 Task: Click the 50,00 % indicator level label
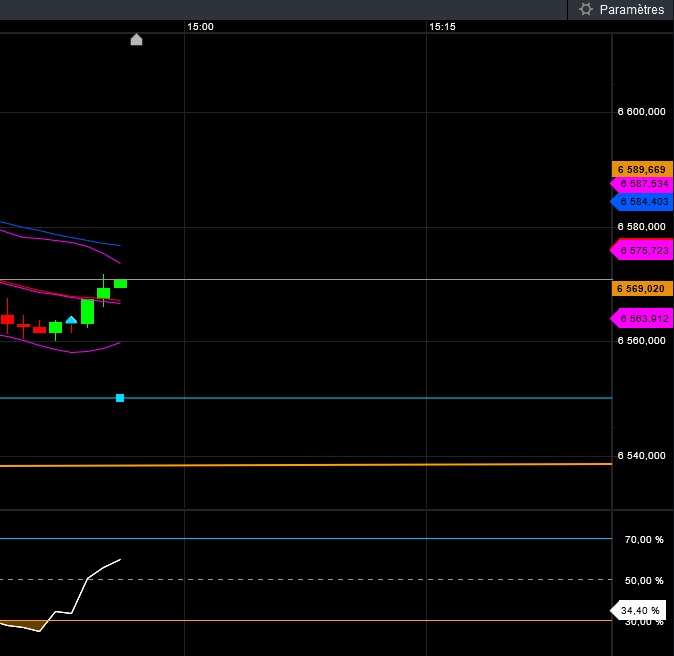click(644, 581)
